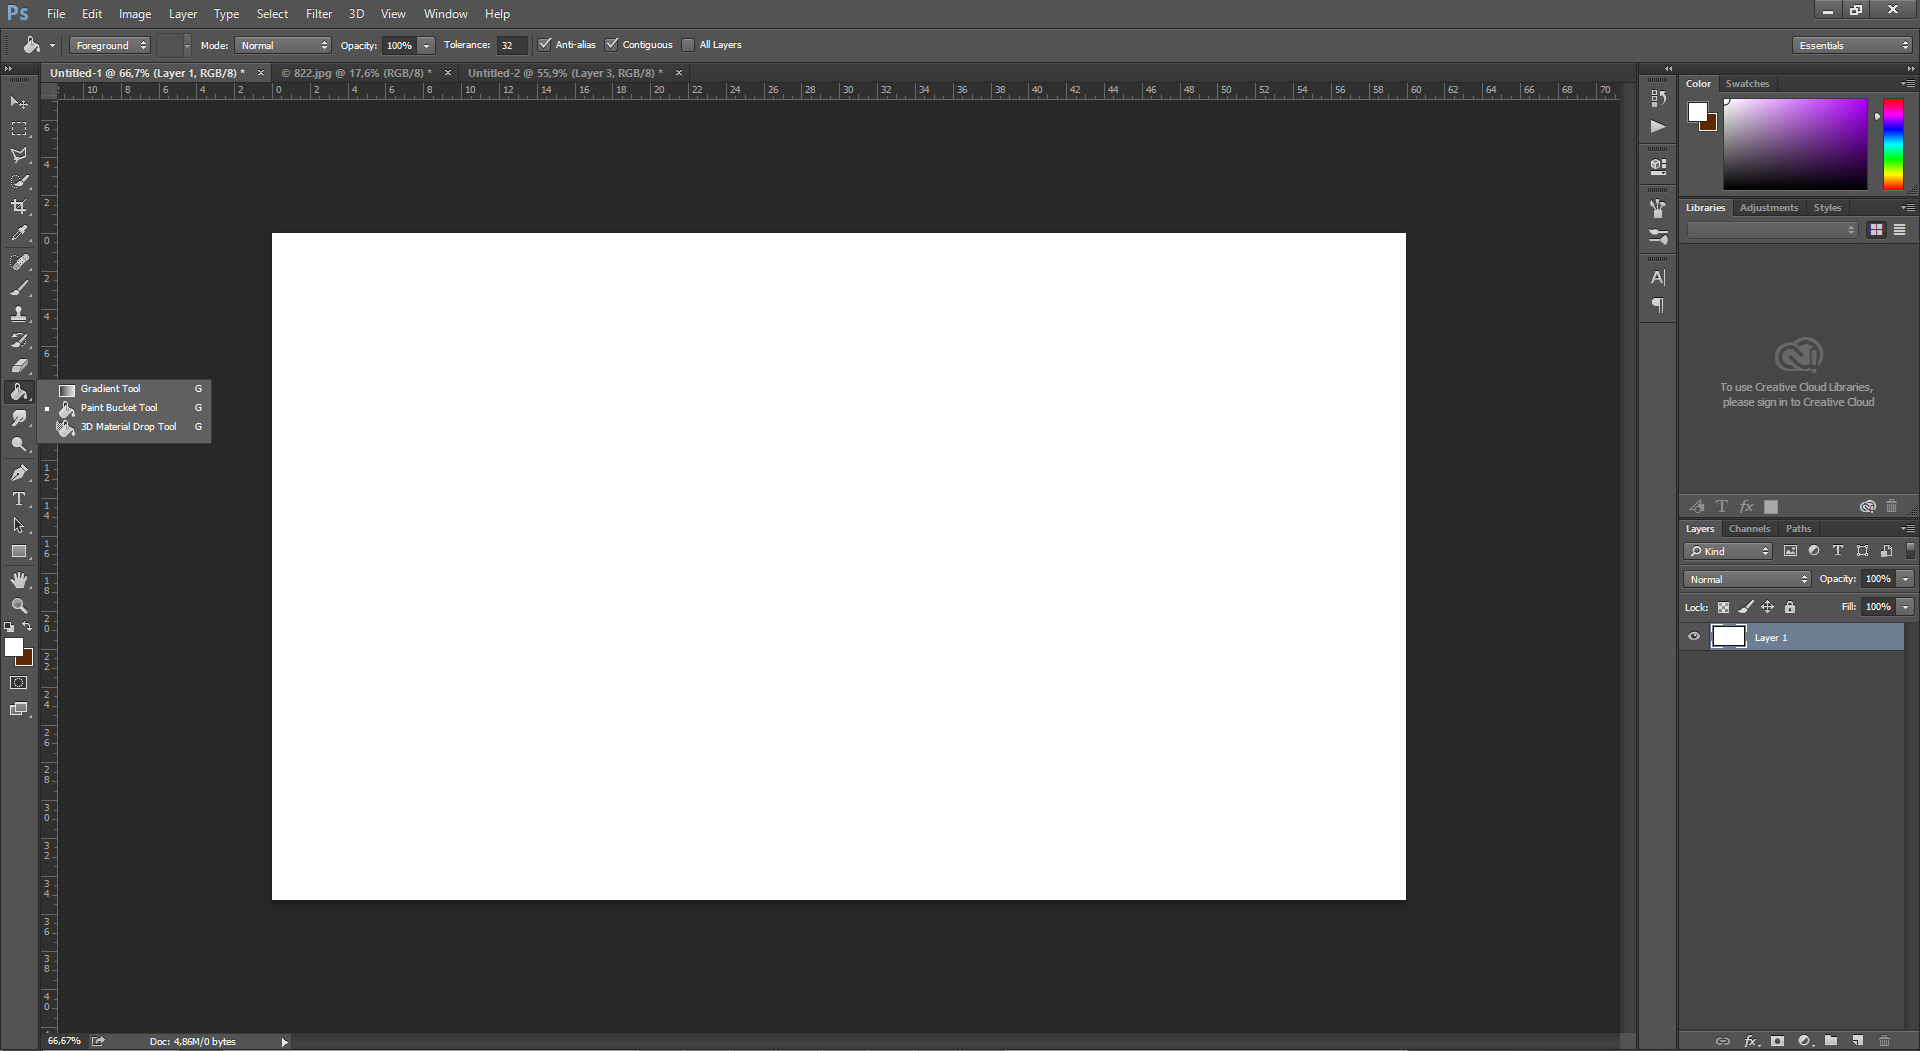Select the Horizontal Type tool
Viewport: 1920px width, 1051px height.
click(x=19, y=499)
